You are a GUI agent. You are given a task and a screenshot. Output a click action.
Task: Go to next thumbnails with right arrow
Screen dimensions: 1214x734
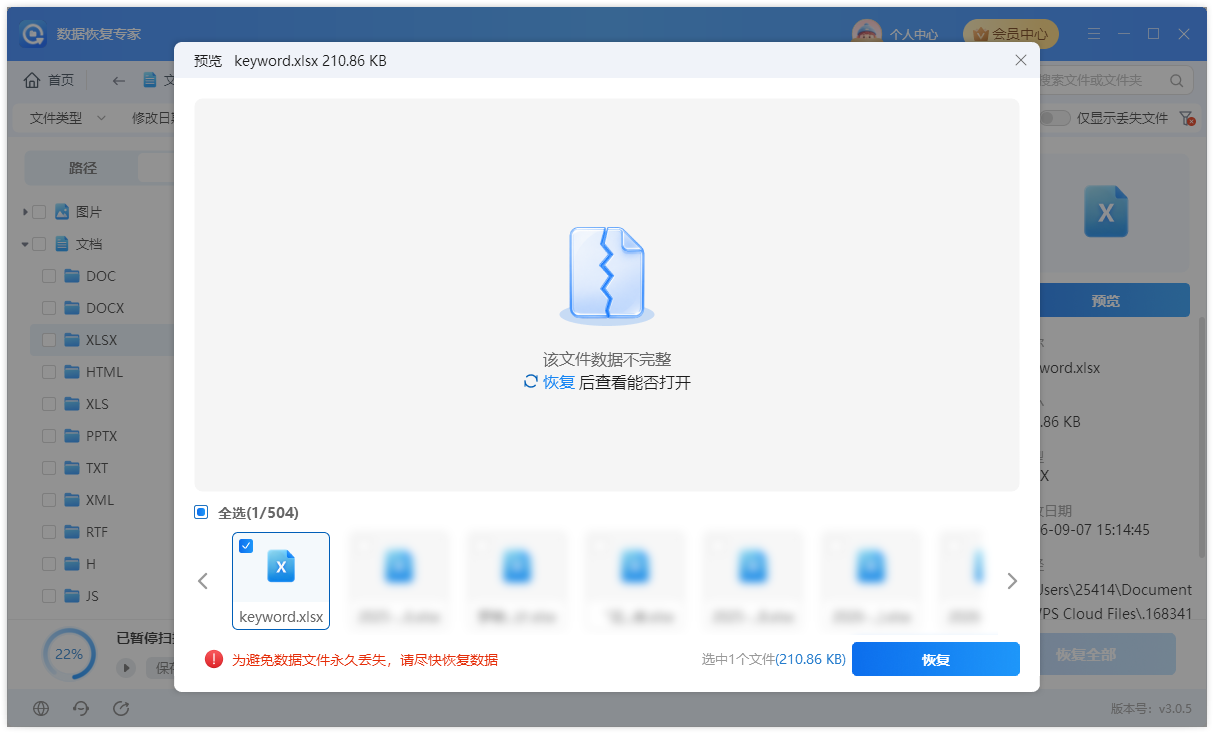[x=1011, y=581]
